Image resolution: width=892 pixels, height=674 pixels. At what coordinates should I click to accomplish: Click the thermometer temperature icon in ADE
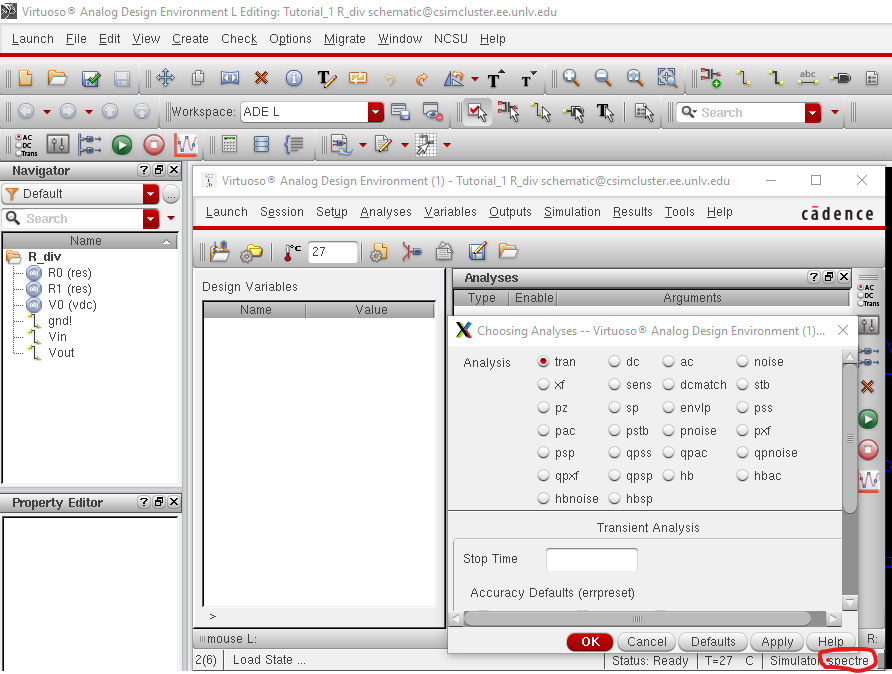(x=292, y=252)
